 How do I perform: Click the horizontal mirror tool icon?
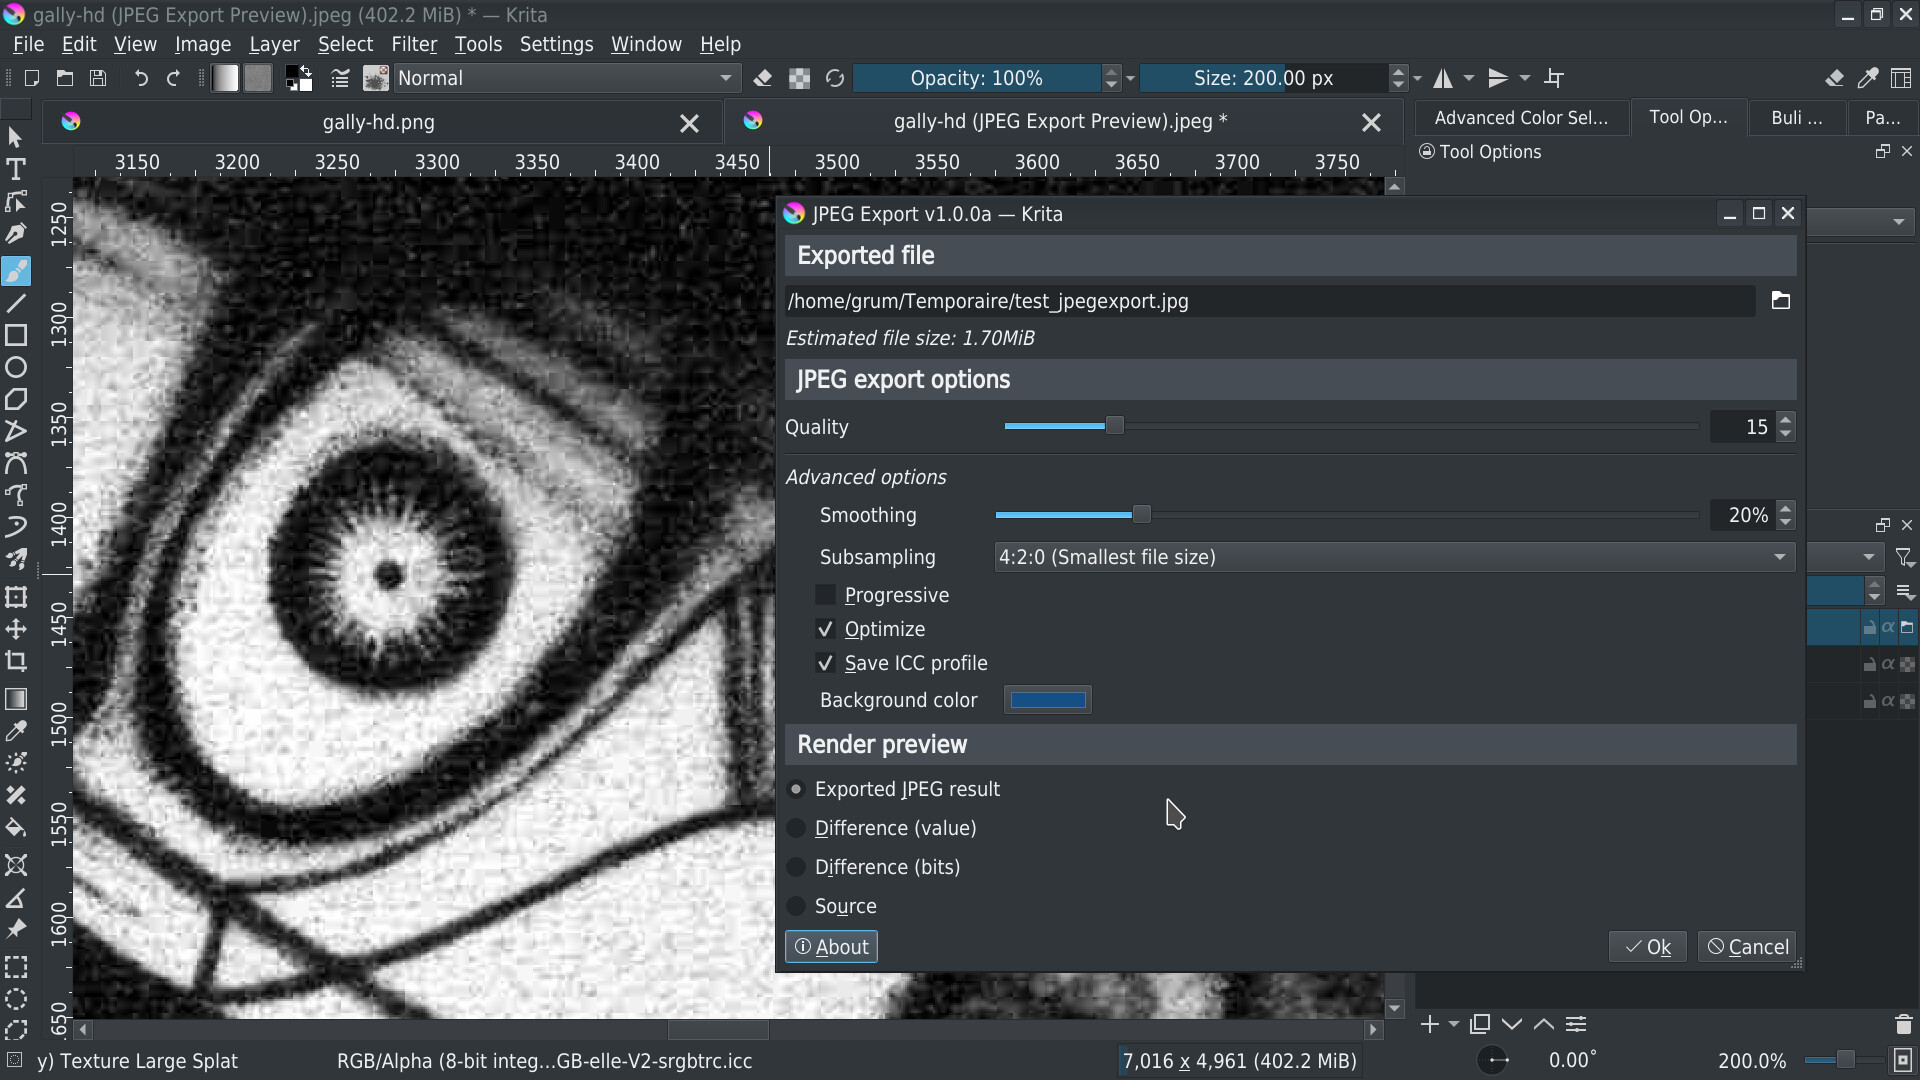click(1443, 78)
